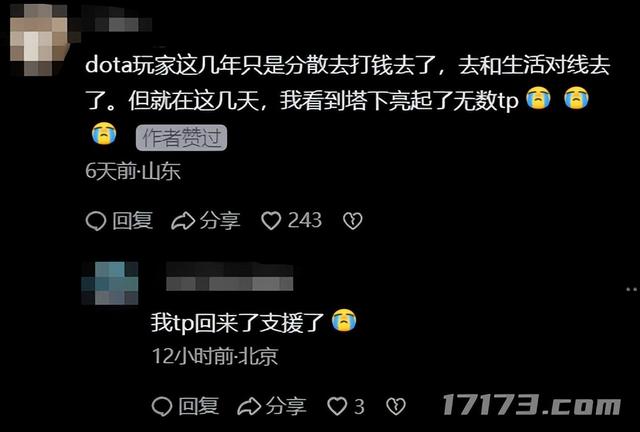Image resolution: width=640 pixels, height=432 pixels.
Task: Open the top commenter's pixelated avatar
Action: coord(40,39)
